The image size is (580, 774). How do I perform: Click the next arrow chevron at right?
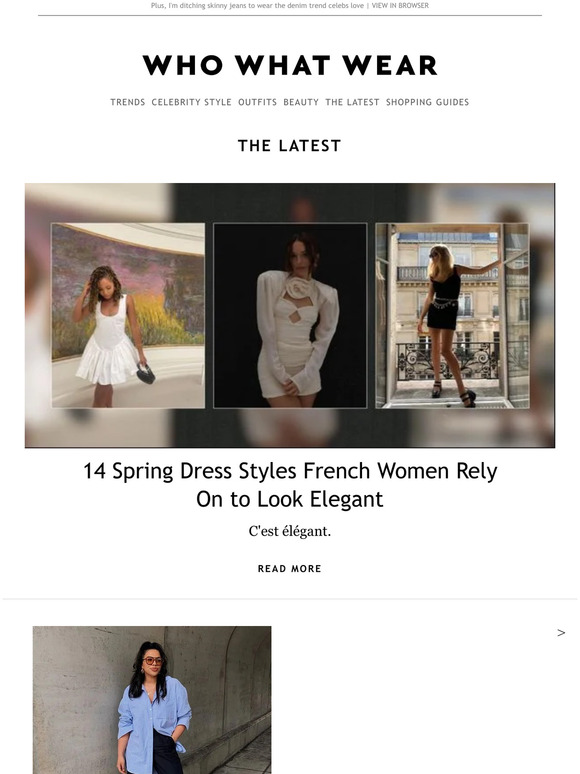(561, 633)
